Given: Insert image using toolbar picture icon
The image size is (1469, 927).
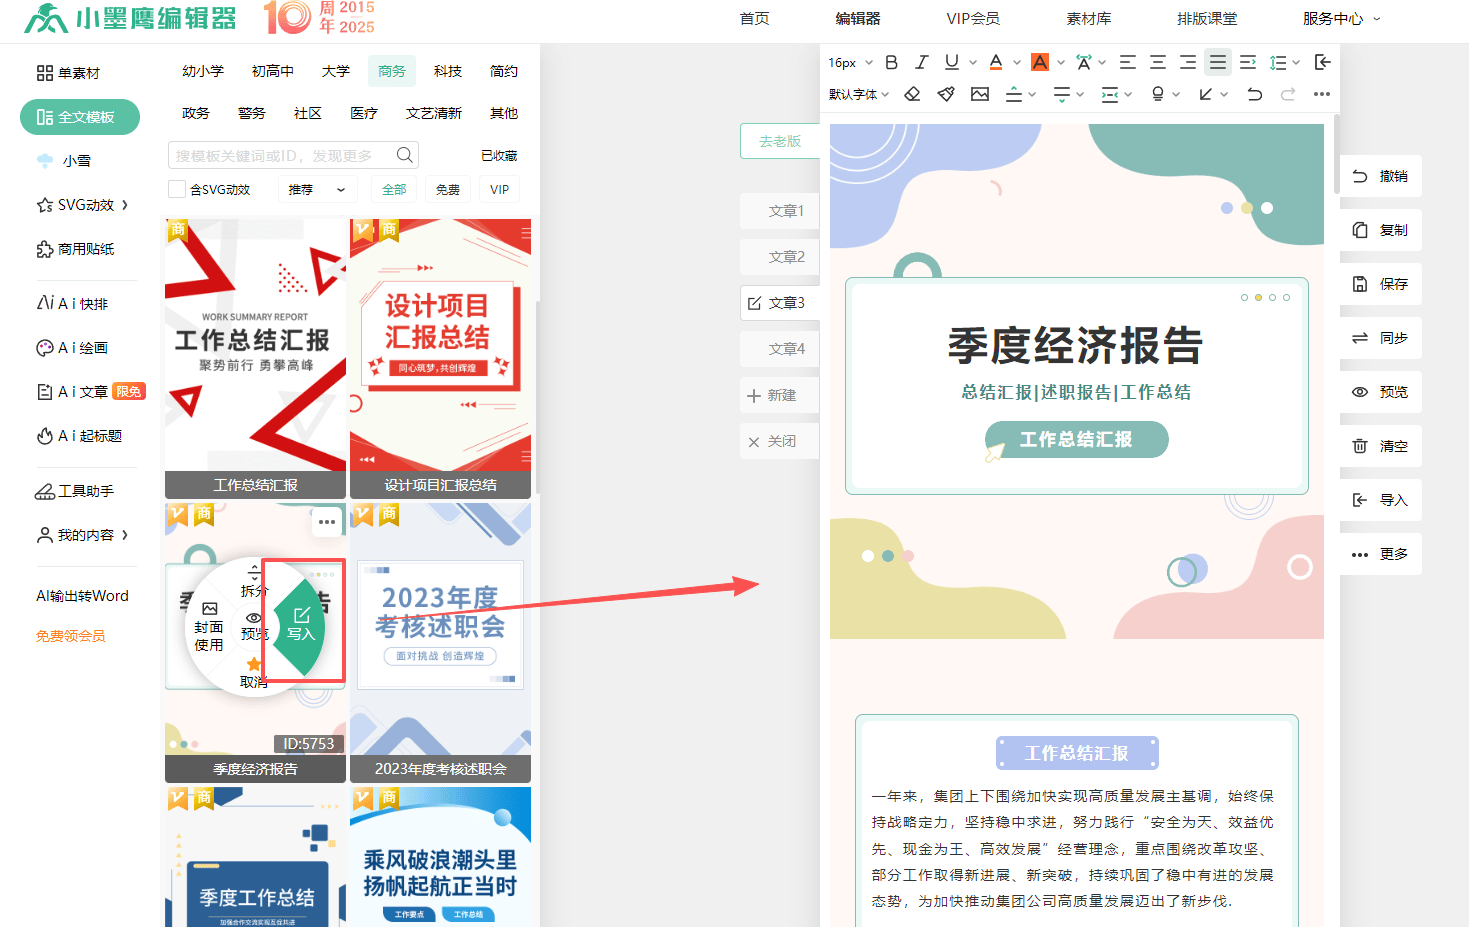Looking at the screenshot, I should 980,94.
